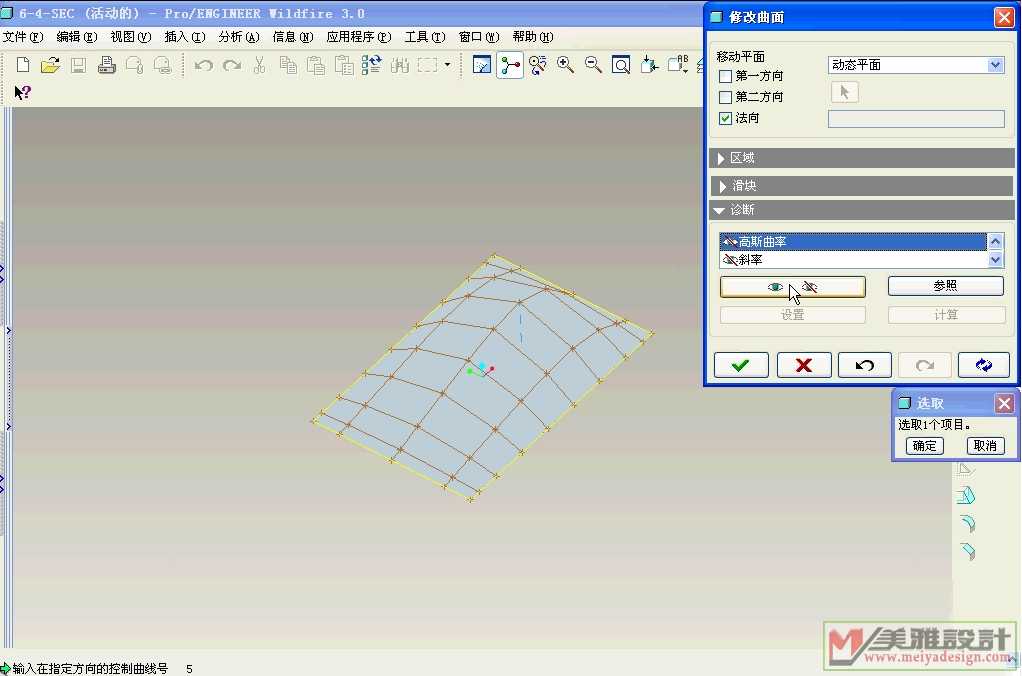Click the Cut scissors icon

pos(259,65)
